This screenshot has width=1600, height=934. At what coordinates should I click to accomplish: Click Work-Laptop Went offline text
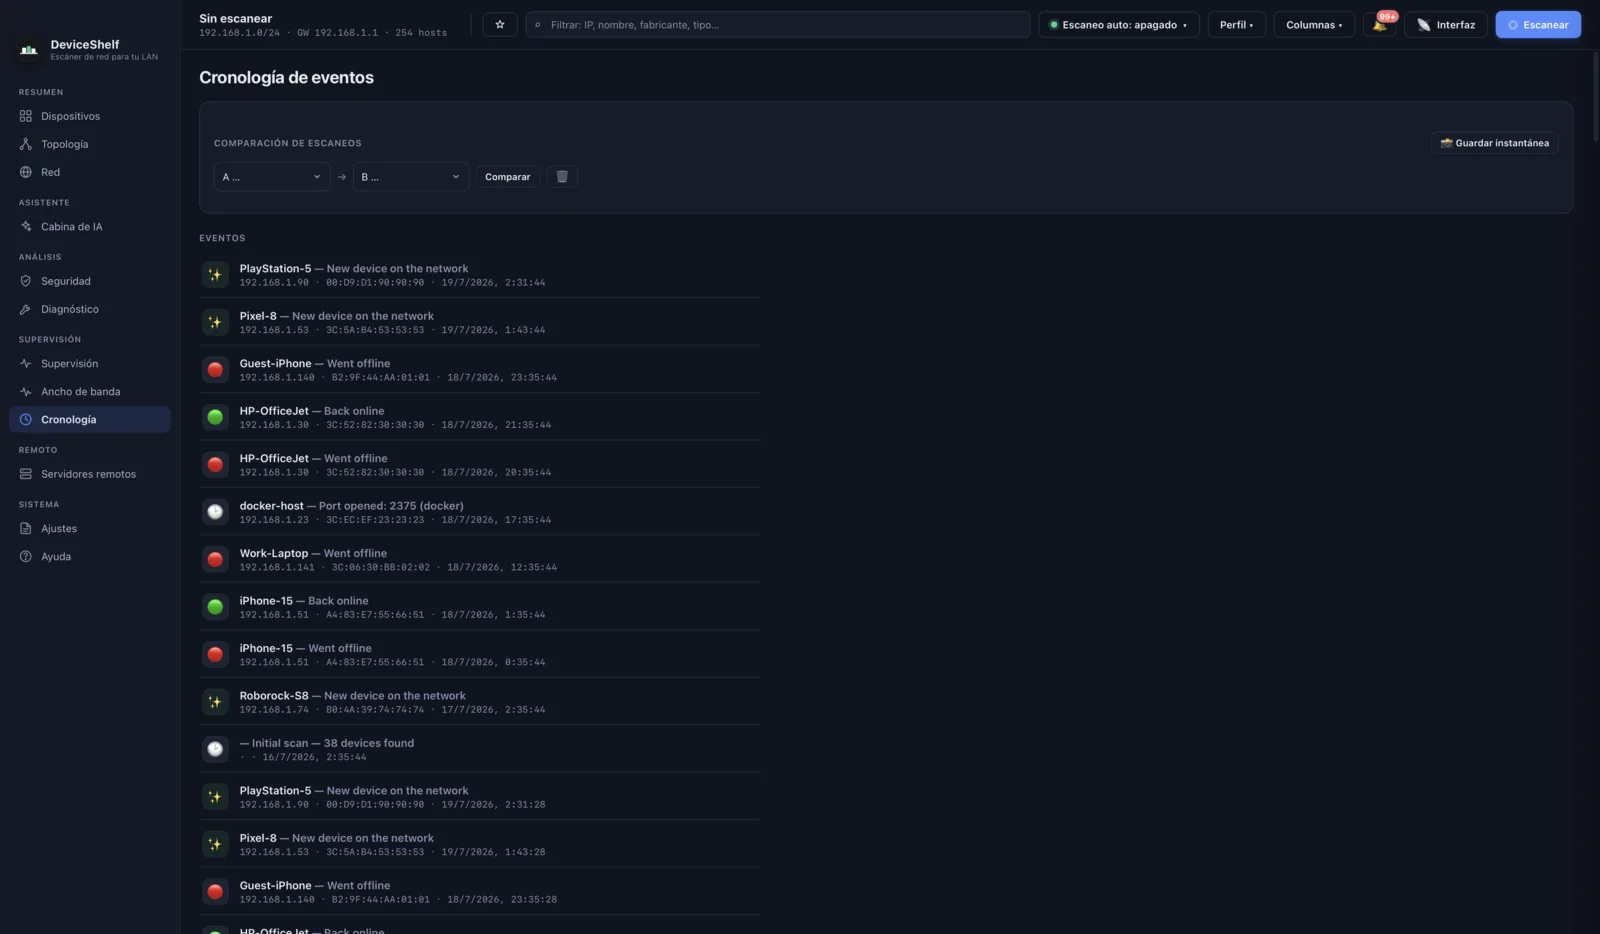coord(313,553)
